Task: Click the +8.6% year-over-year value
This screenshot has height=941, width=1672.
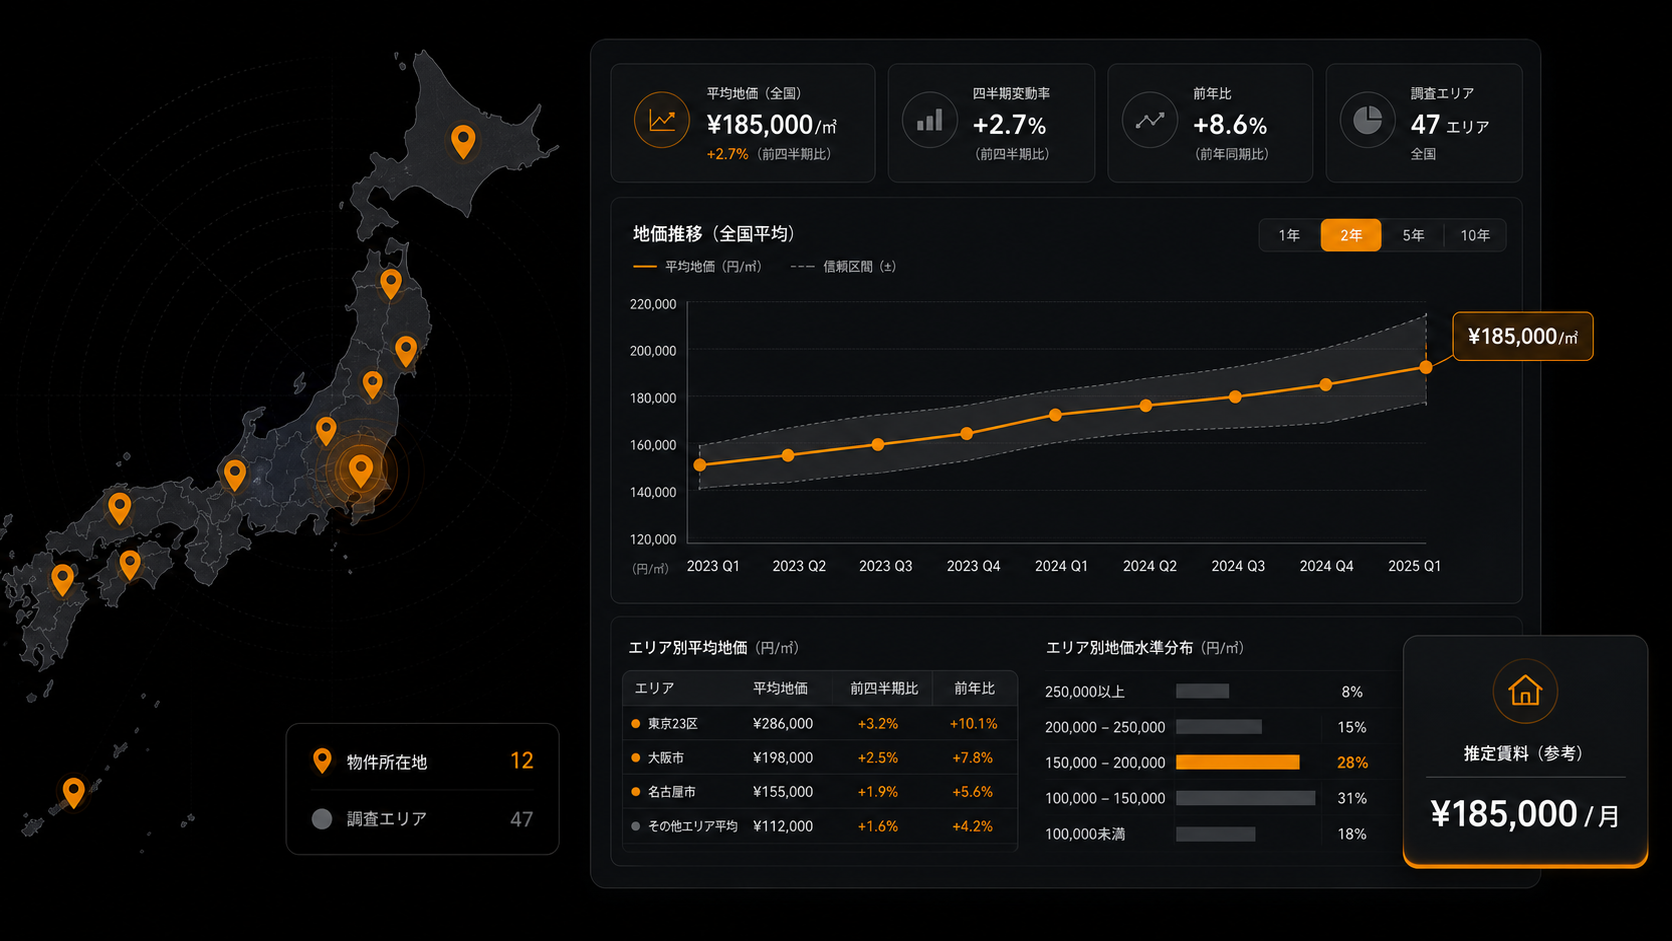Action: [x=1230, y=125]
